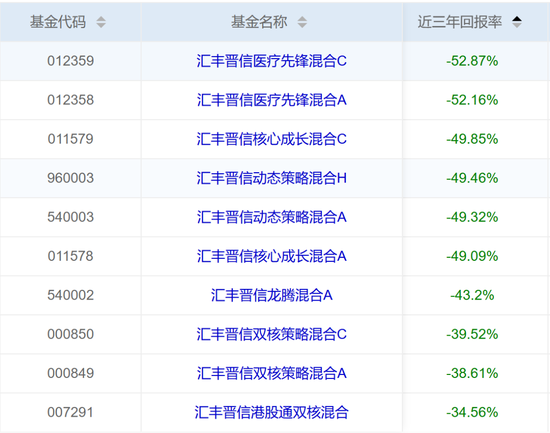Open fund 汇丰晋信双核策略混合A
This screenshot has height=433, width=550.
271,373
